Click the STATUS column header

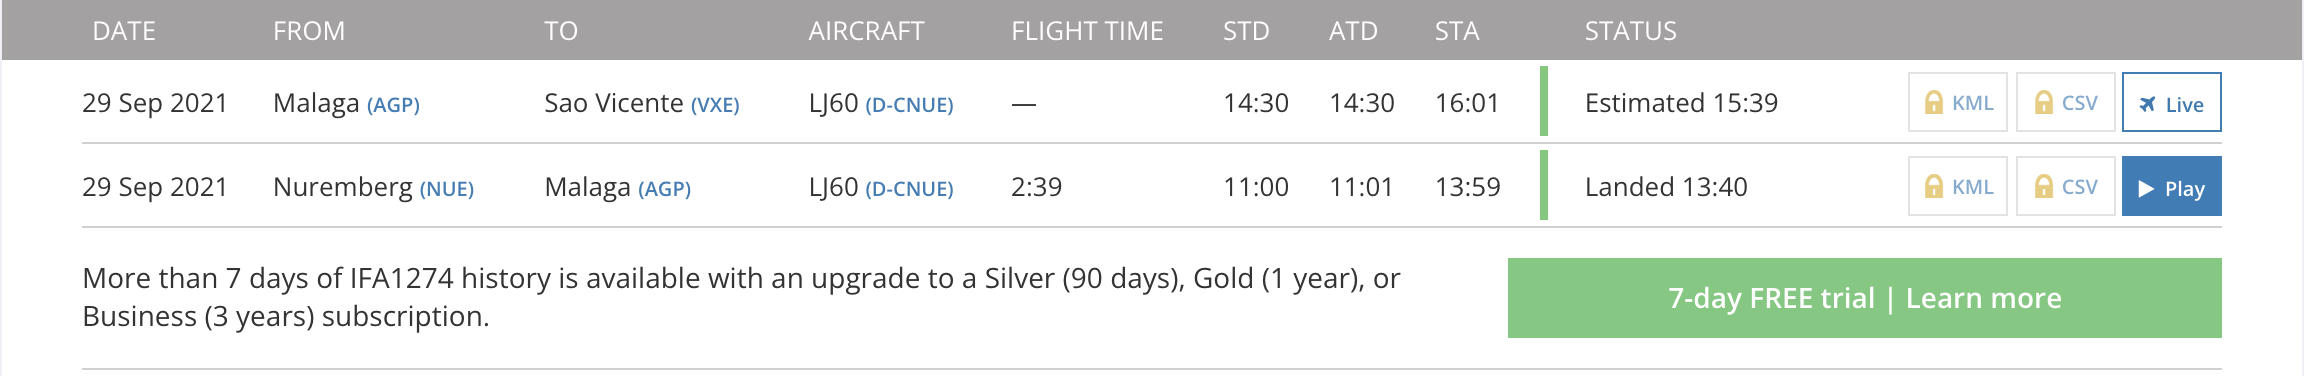tap(1630, 31)
